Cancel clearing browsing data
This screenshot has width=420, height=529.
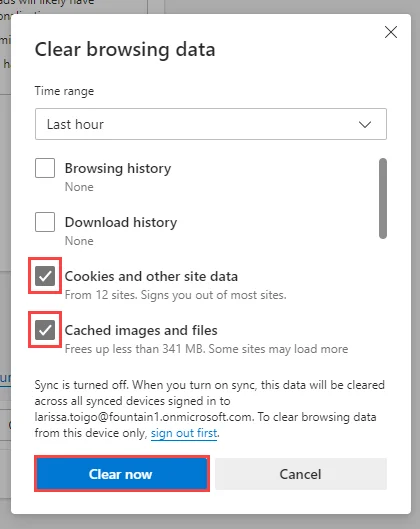tap(301, 474)
